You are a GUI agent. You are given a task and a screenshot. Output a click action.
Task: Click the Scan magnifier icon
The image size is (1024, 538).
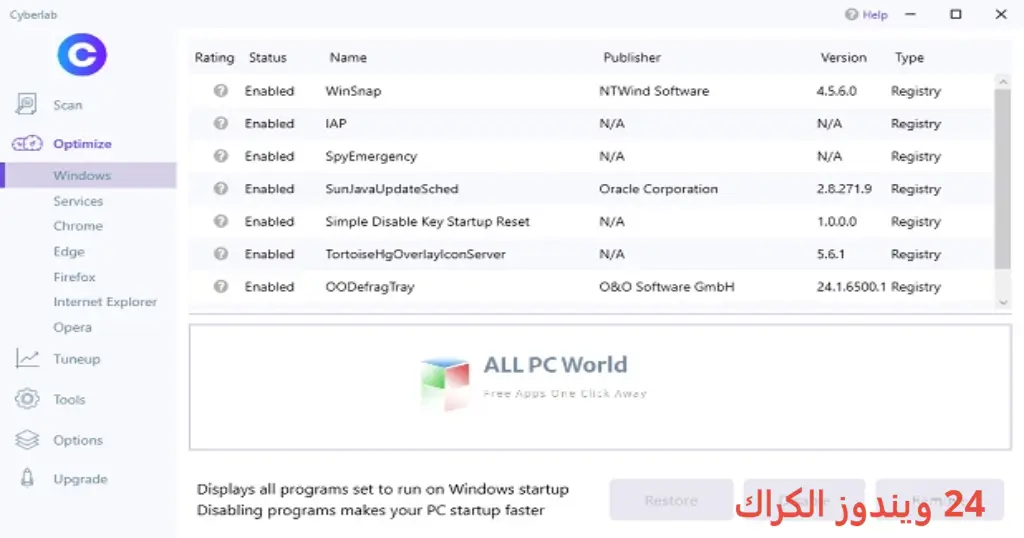(x=26, y=104)
